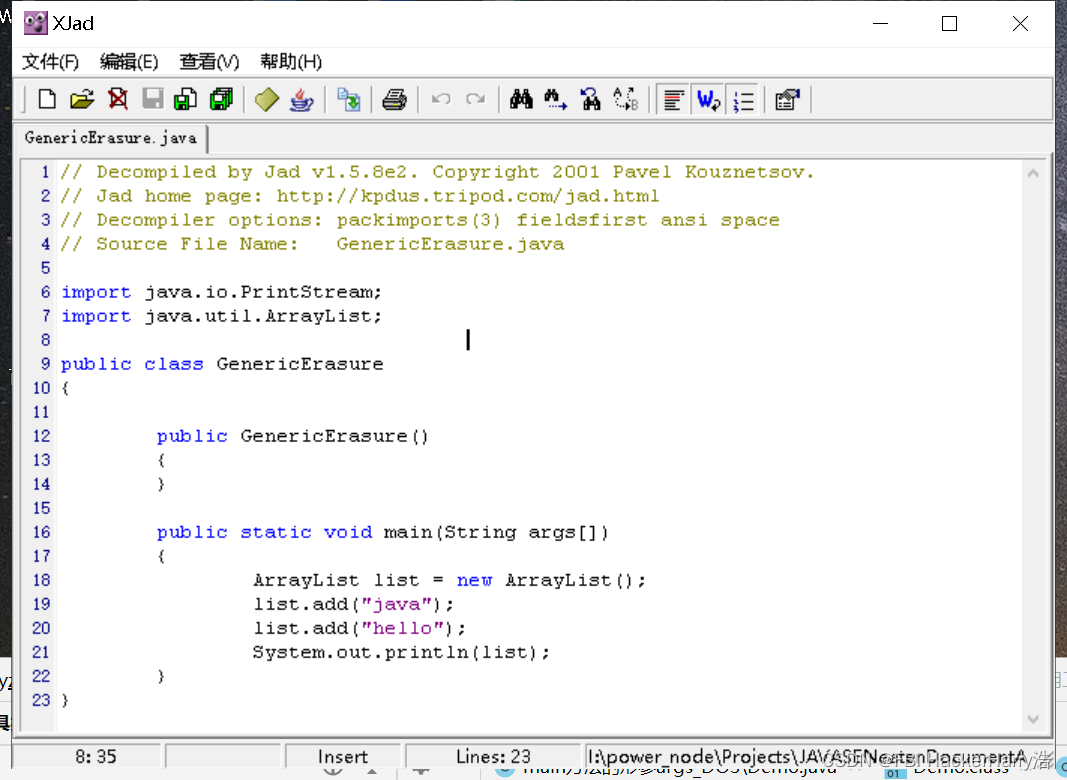Click the Undo arrow icon

(x=441, y=99)
